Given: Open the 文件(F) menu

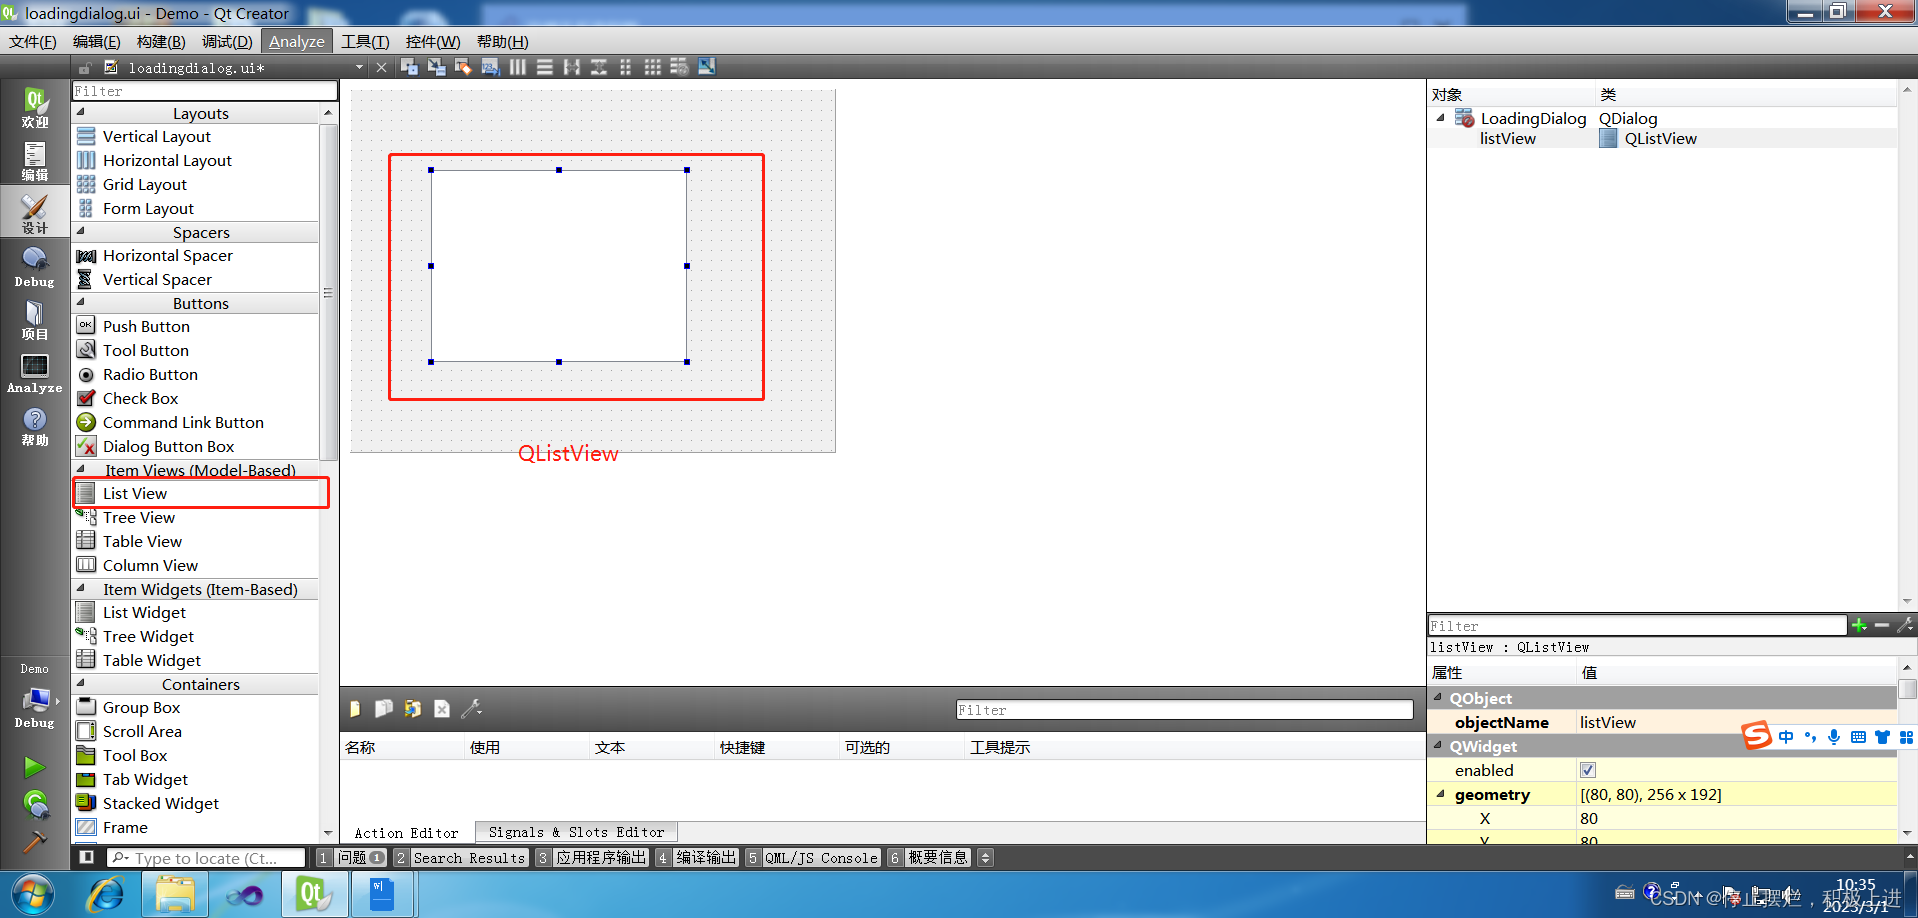Looking at the screenshot, I should 33,41.
